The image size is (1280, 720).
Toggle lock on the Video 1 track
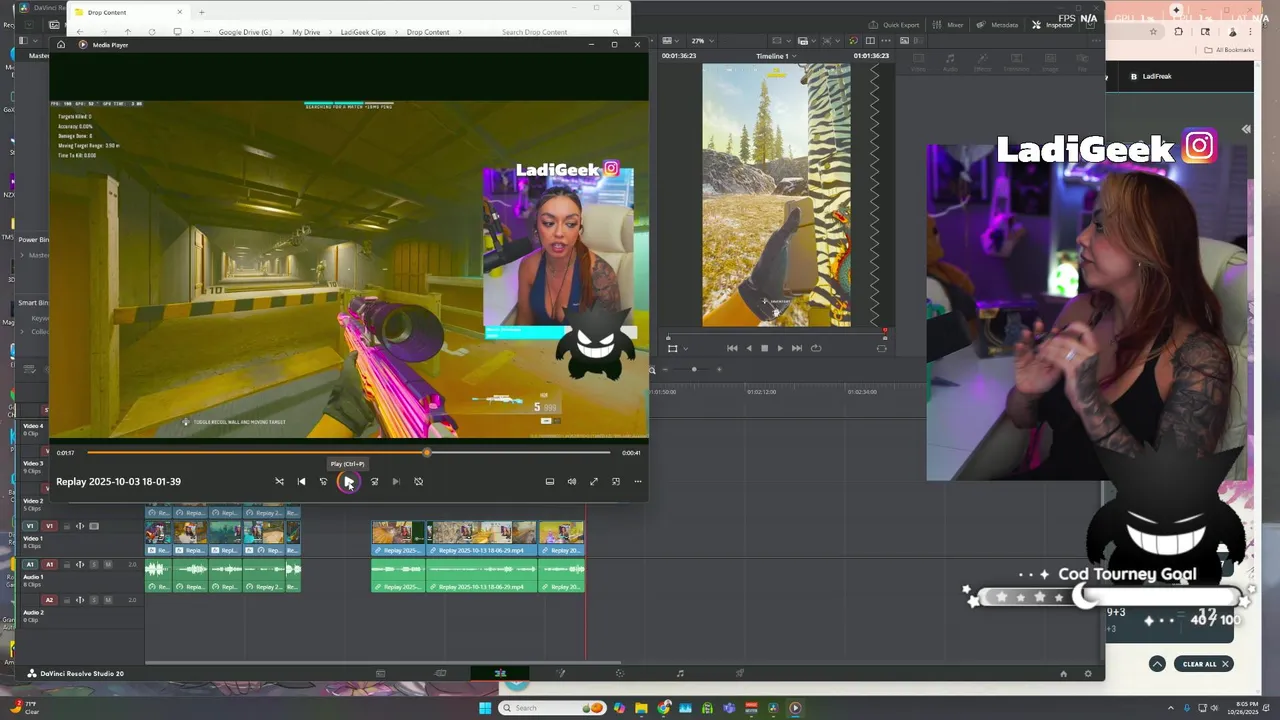[66, 526]
